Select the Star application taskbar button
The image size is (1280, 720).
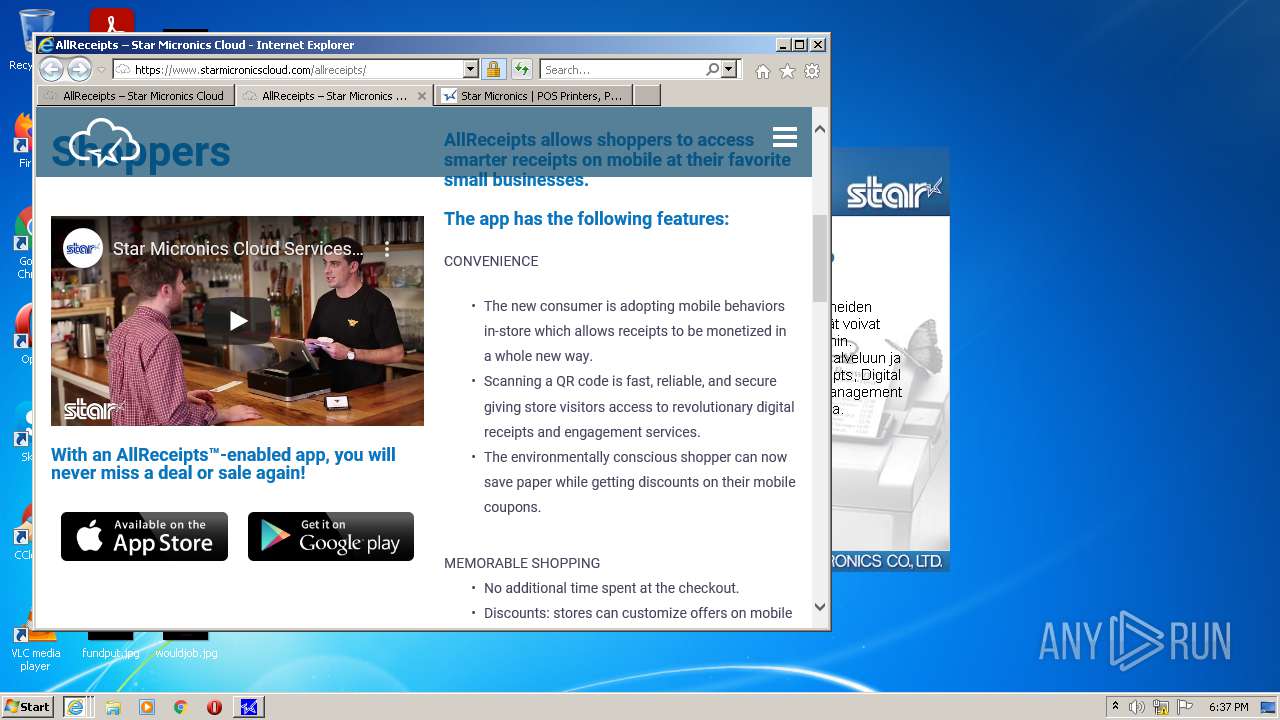(249, 707)
